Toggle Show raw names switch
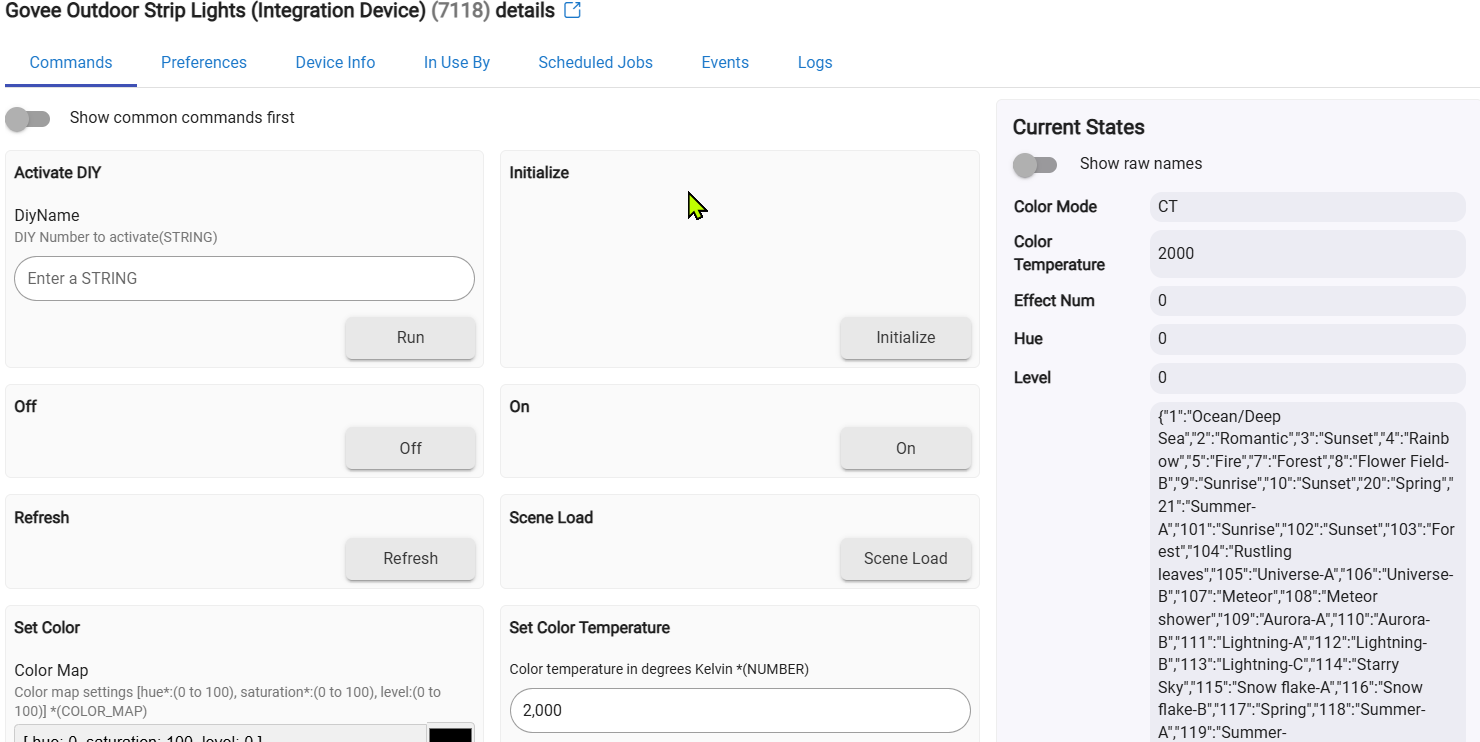 (x=1035, y=164)
